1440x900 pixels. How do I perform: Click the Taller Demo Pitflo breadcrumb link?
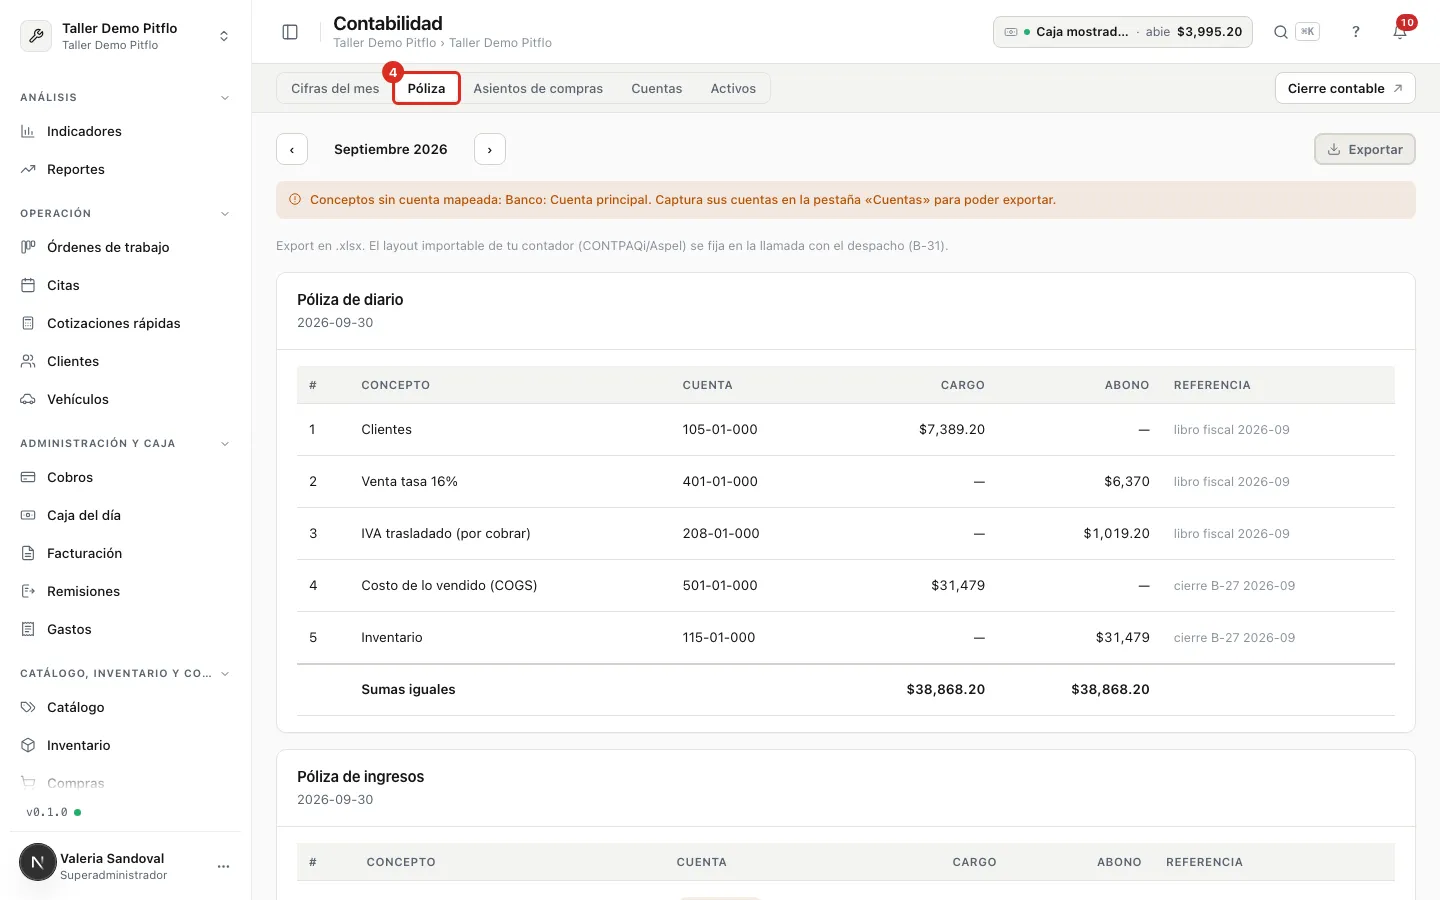pyautogui.click(x=385, y=43)
